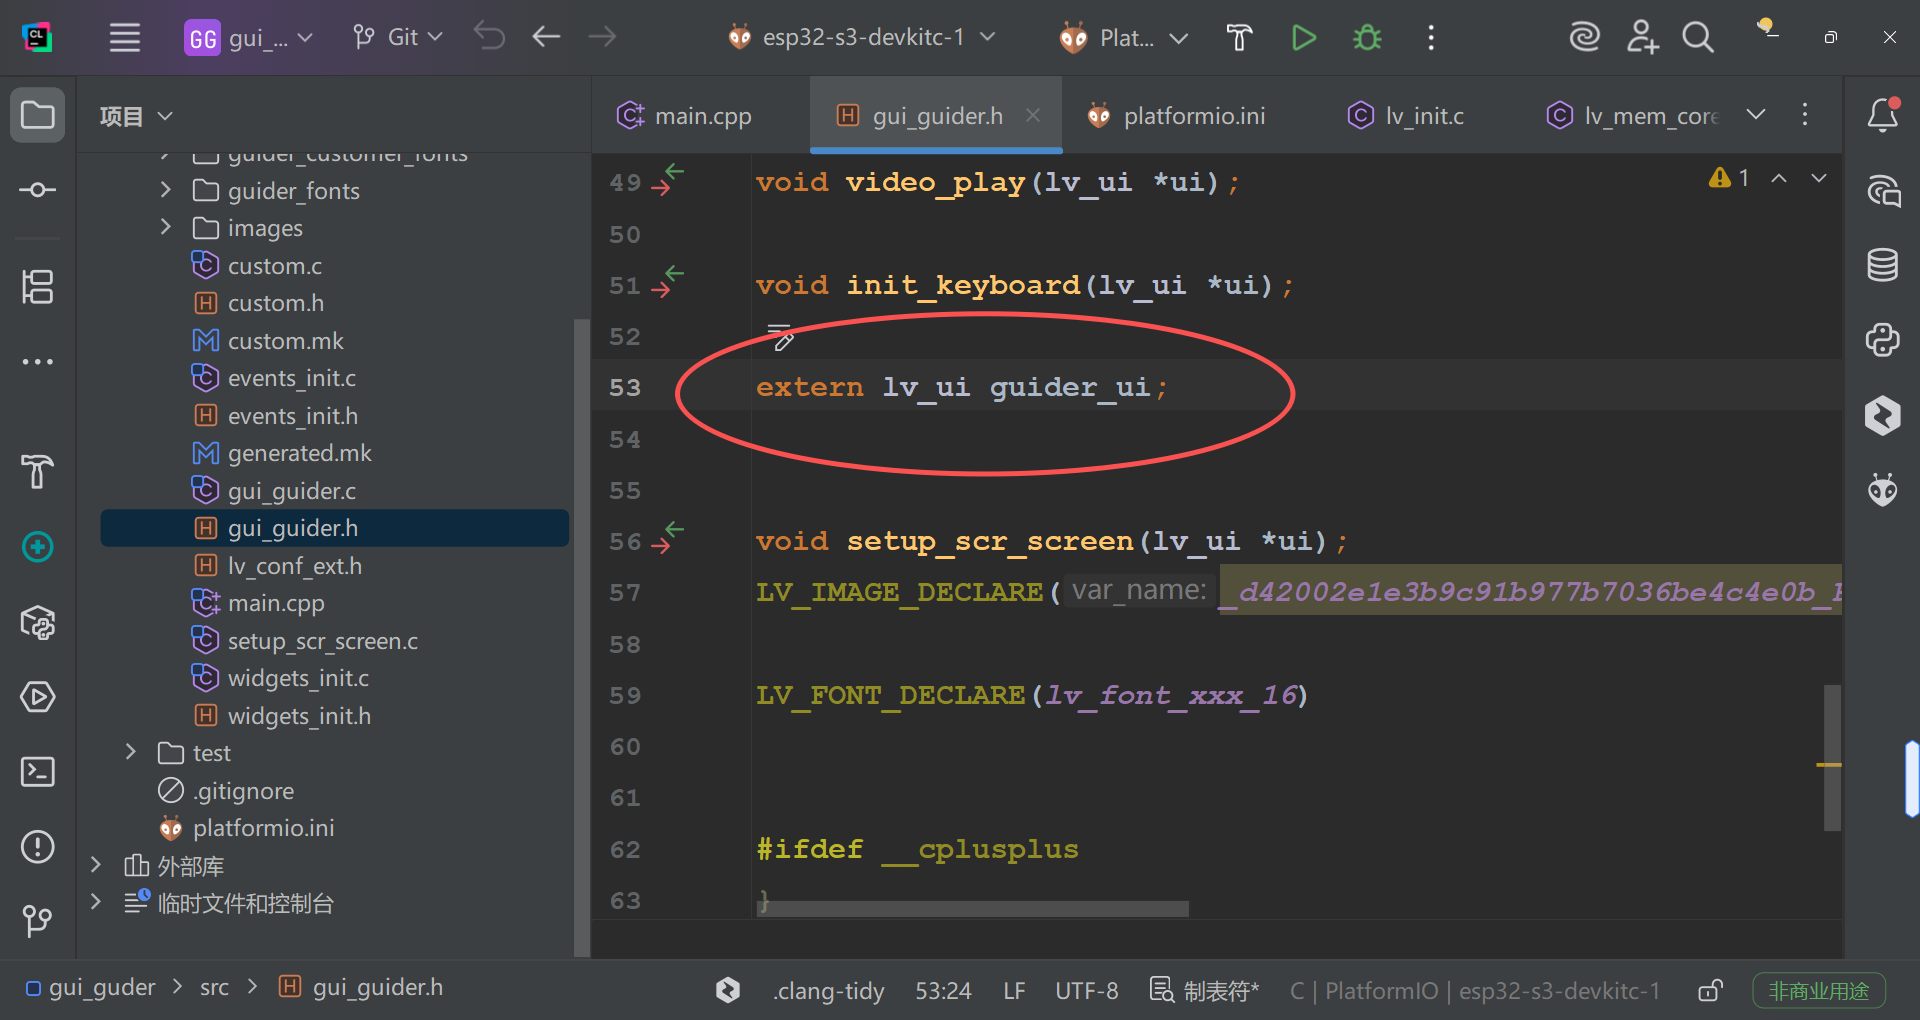Open the PlatformIO alien icon on right sidebar
Image resolution: width=1920 pixels, height=1020 pixels.
[x=1883, y=490]
